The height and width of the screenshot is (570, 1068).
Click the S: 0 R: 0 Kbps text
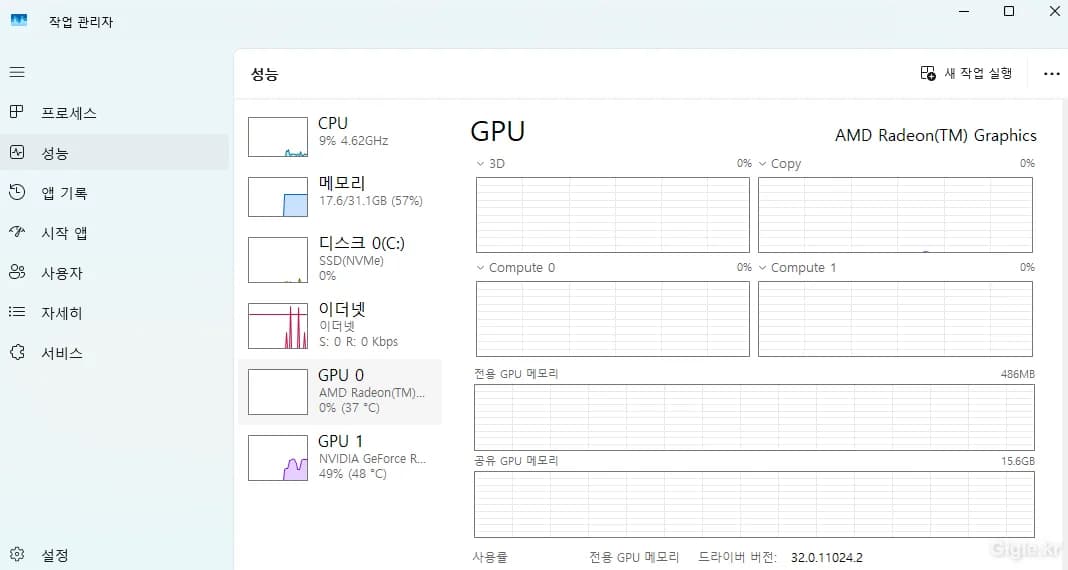358,342
